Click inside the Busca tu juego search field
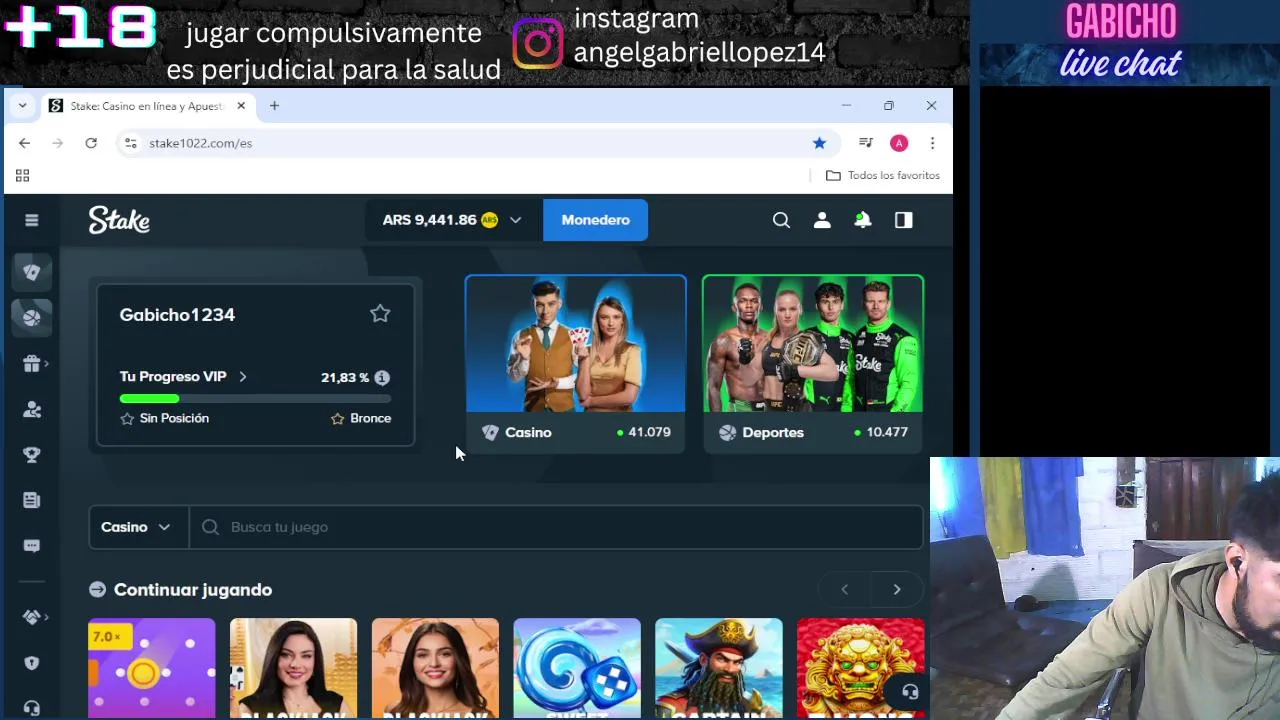The image size is (1280, 720). pos(556,527)
